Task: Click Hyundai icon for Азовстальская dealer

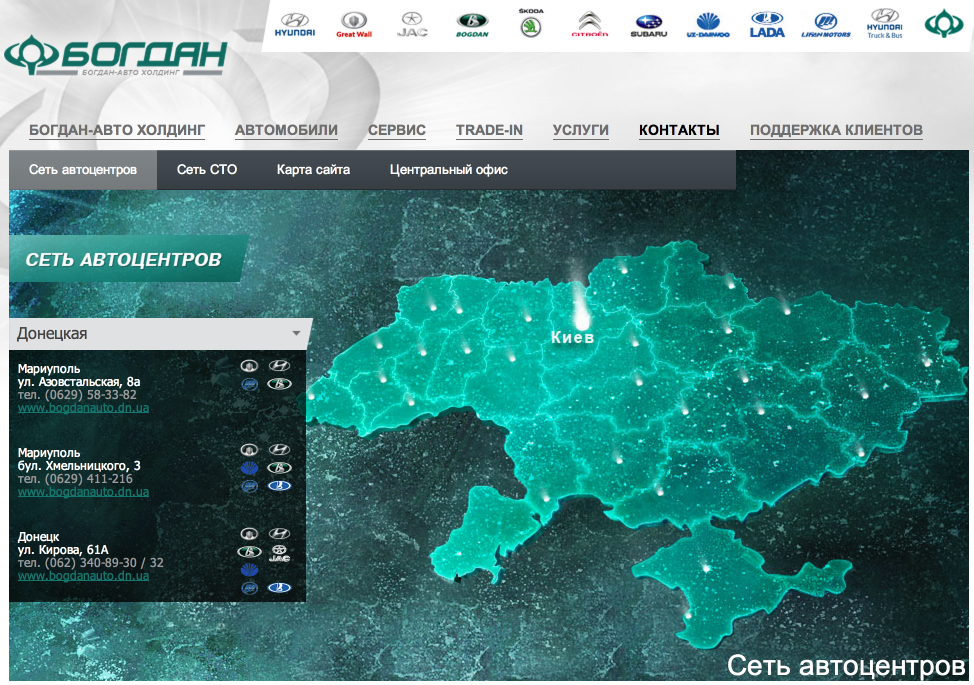Action: pos(279,366)
